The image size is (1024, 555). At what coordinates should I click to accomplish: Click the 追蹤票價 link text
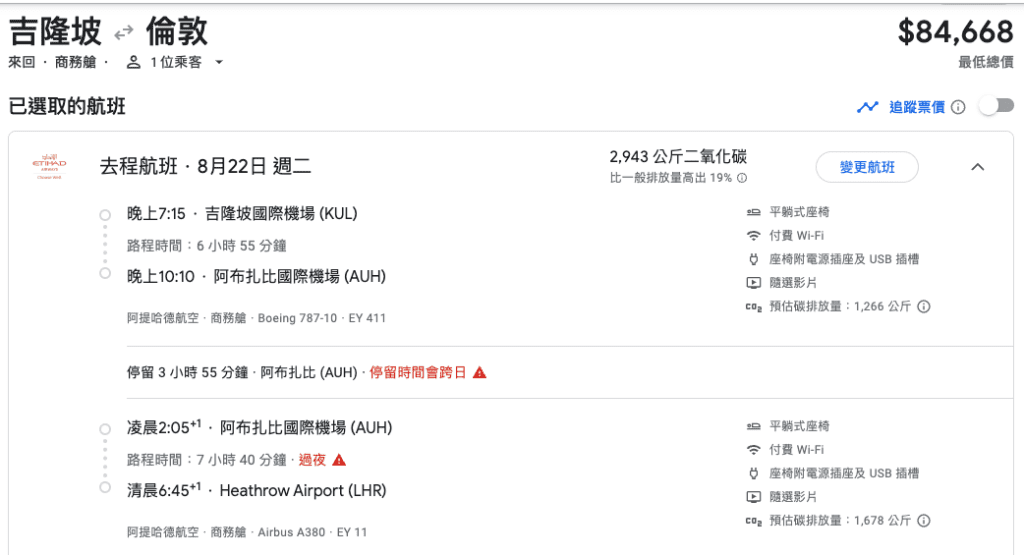pos(917,107)
